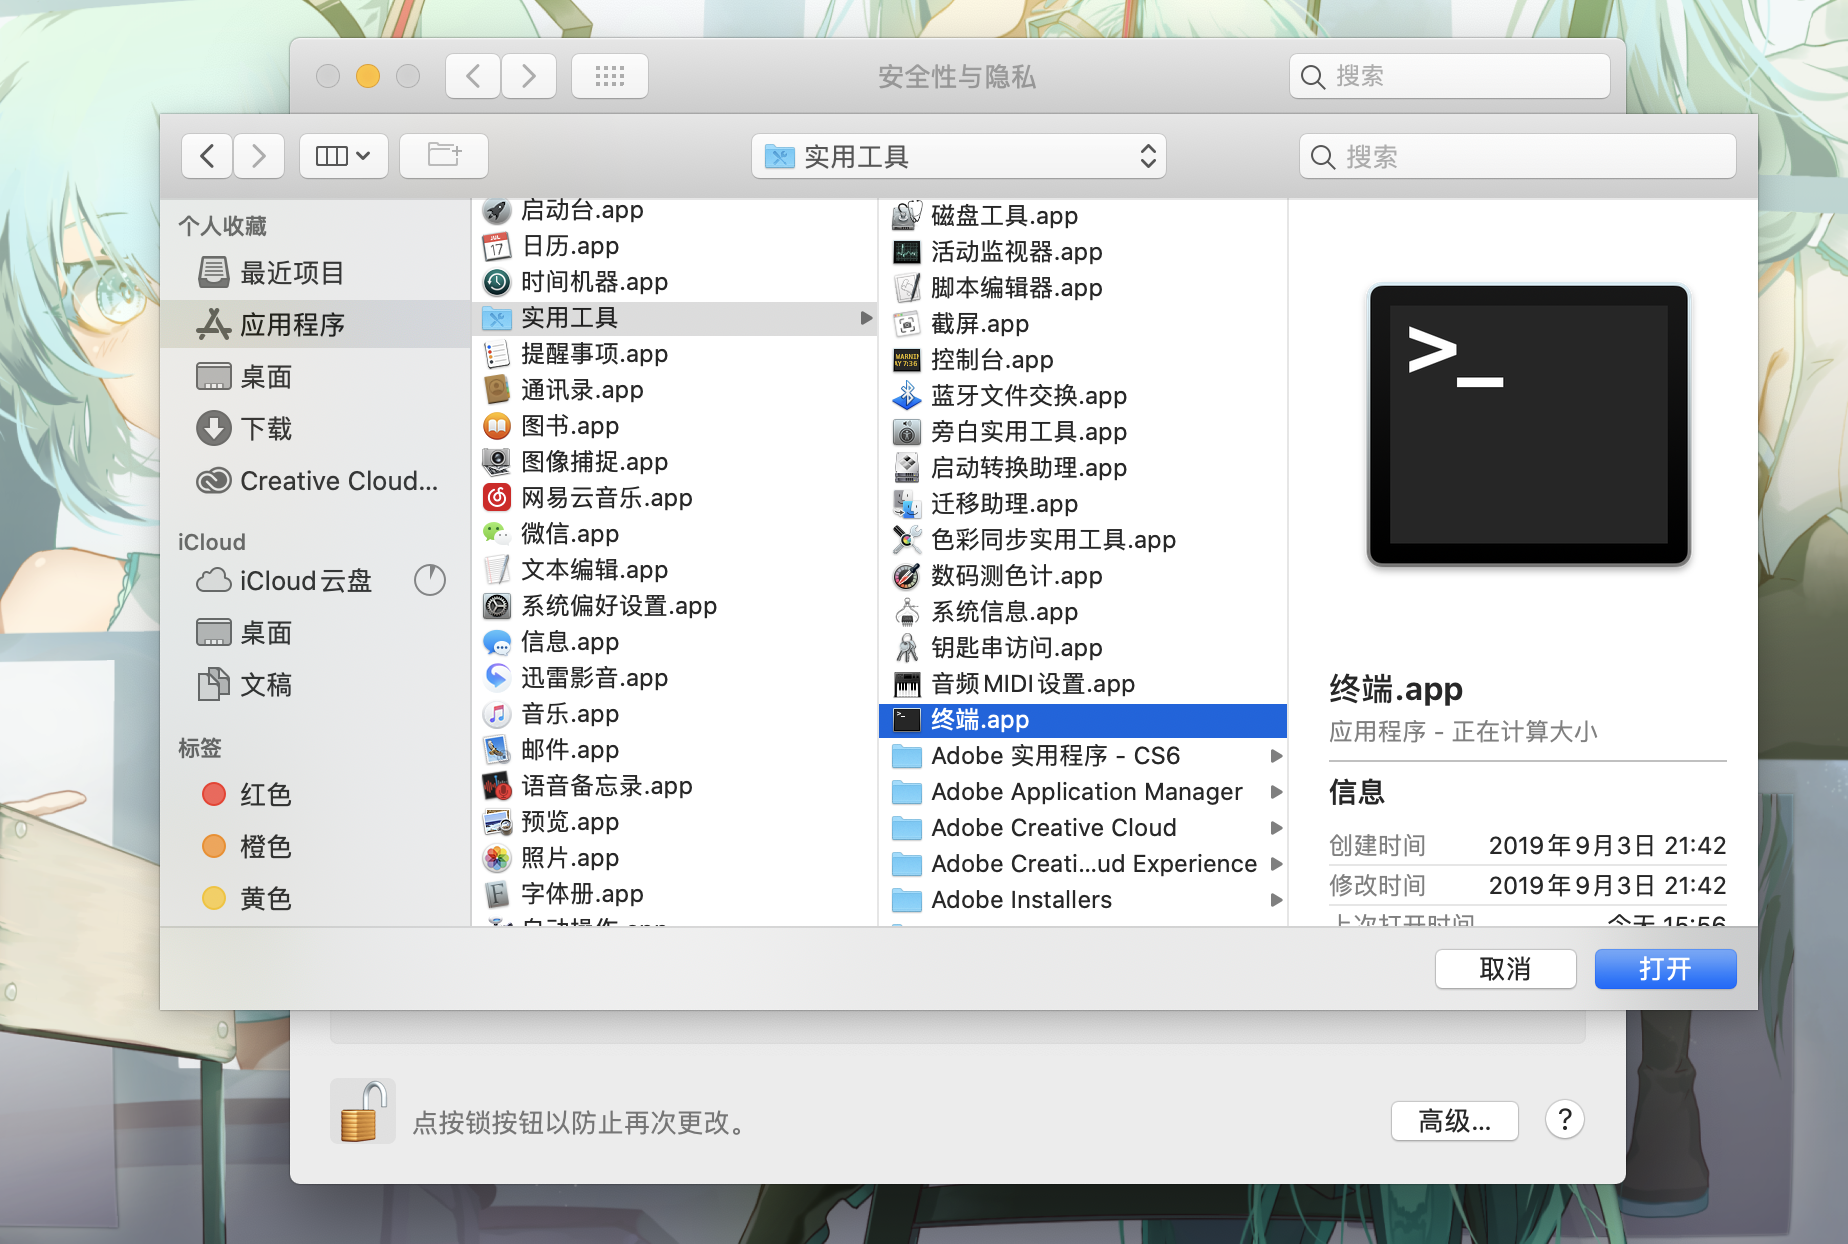Select the Photos icon 照片.app
The height and width of the screenshot is (1244, 1848).
click(x=497, y=858)
